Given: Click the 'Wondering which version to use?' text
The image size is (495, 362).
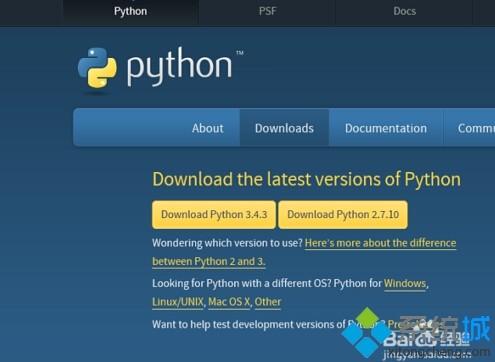Looking at the screenshot, I should [x=227, y=243].
